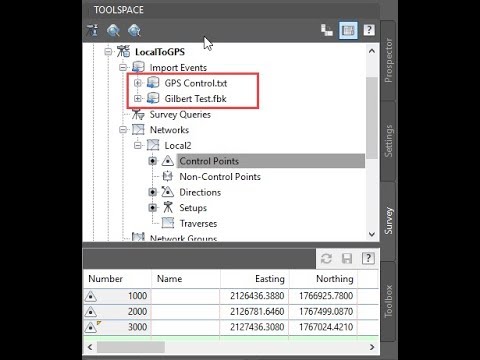Click the survey user settings toolbar icon
Image resolution: width=480 pixels, height=360 pixels.
[x=92, y=30]
